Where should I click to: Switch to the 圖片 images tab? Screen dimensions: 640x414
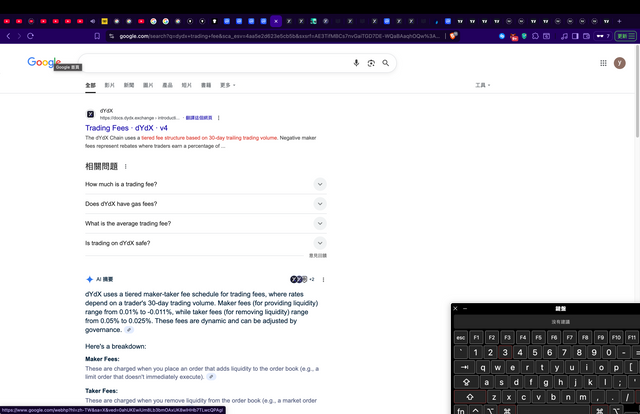click(x=148, y=85)
